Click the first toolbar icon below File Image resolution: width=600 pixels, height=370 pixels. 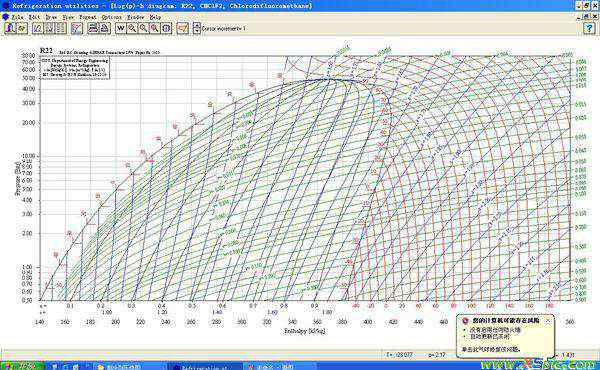click(10, 28)
